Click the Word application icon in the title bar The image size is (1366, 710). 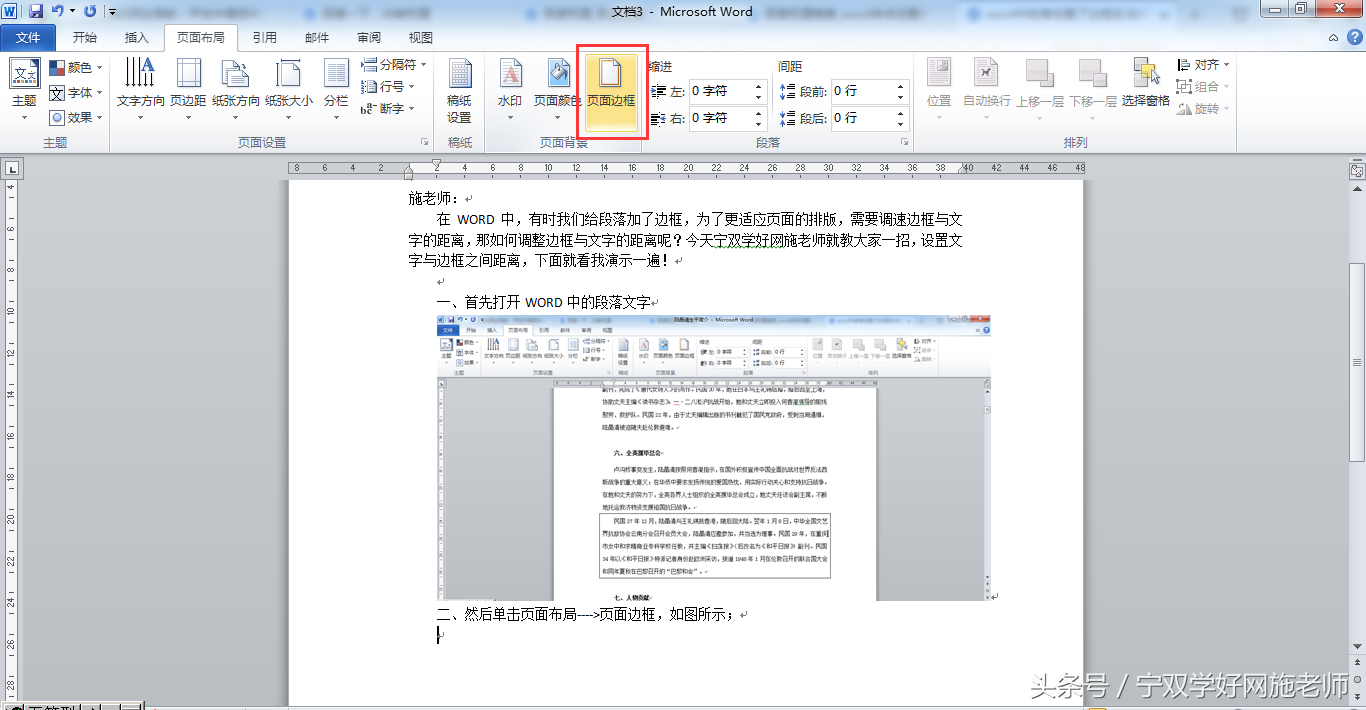[11, 11]
